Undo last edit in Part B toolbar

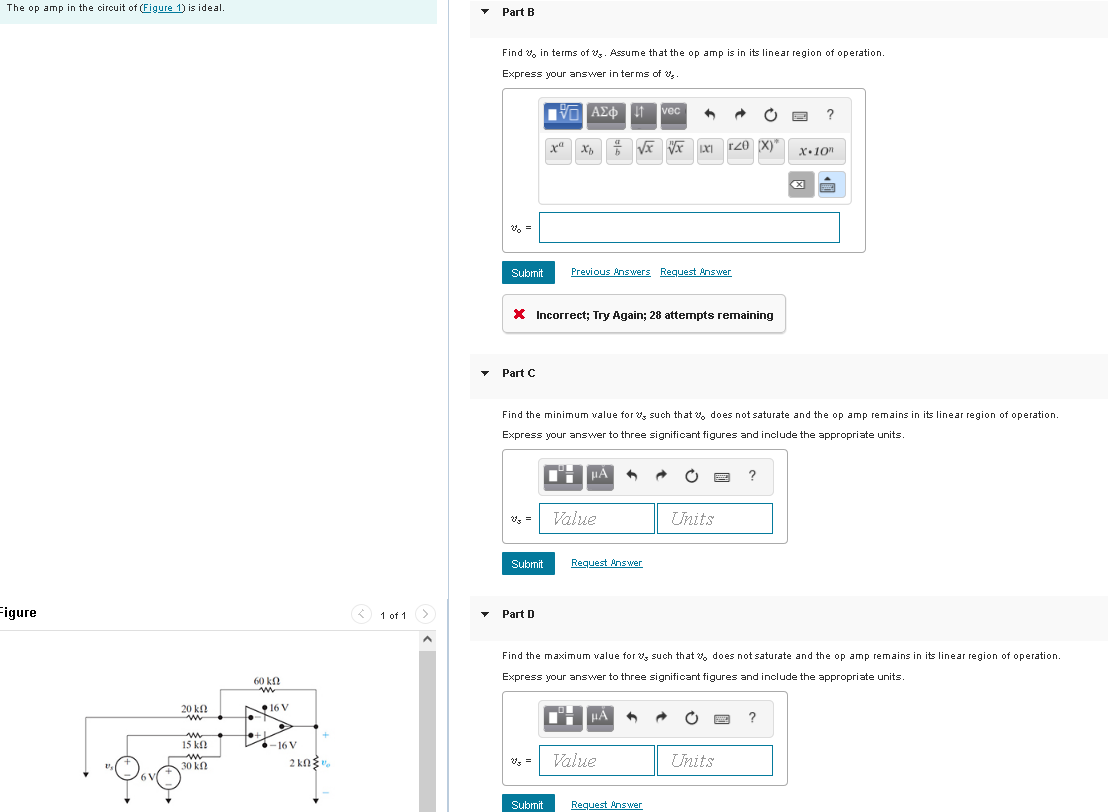tap(709, 114)
